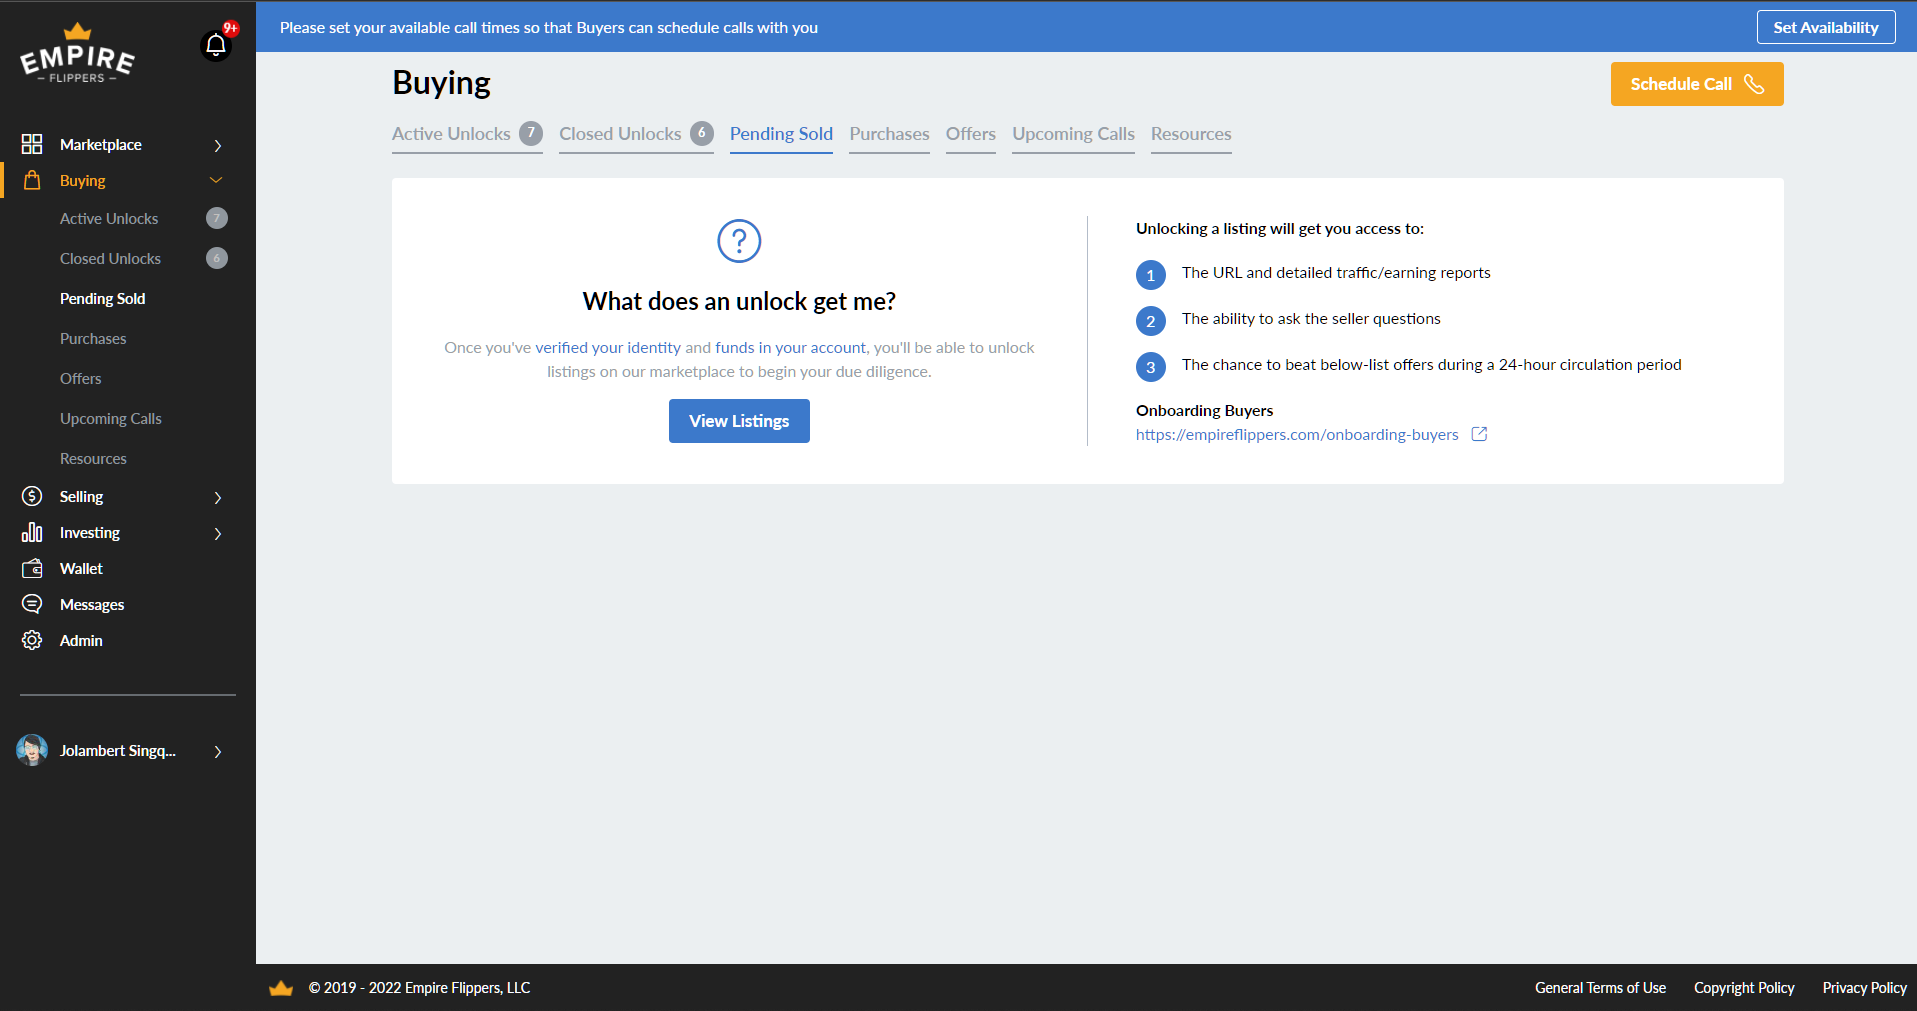Select Pending Sold in the sidebar
This screenshot has height=1011, width=1917.
click(102, 298)
